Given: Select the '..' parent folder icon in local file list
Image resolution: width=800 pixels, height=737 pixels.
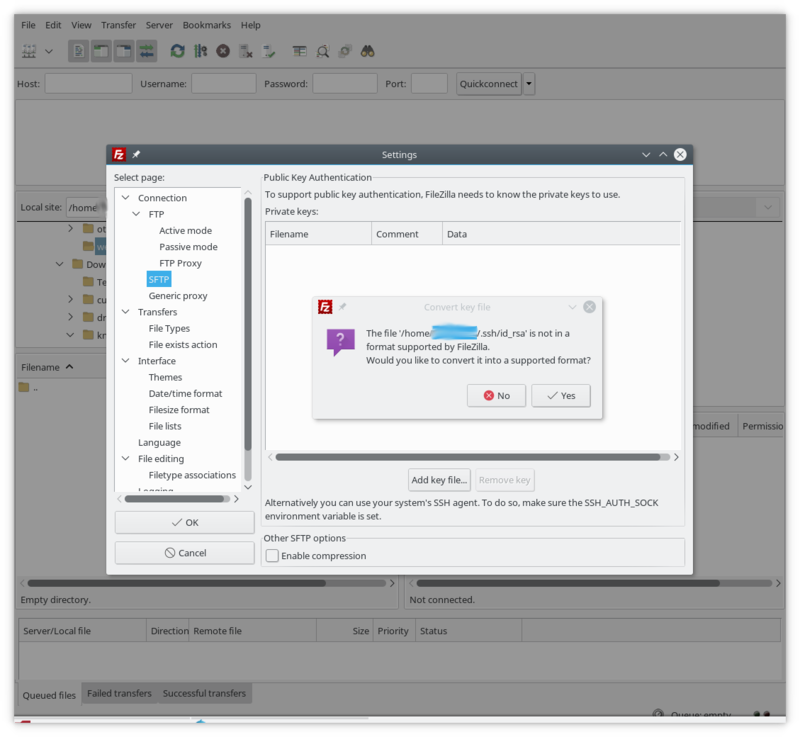Looking at the screenshot, I should (x=24, y=387).
